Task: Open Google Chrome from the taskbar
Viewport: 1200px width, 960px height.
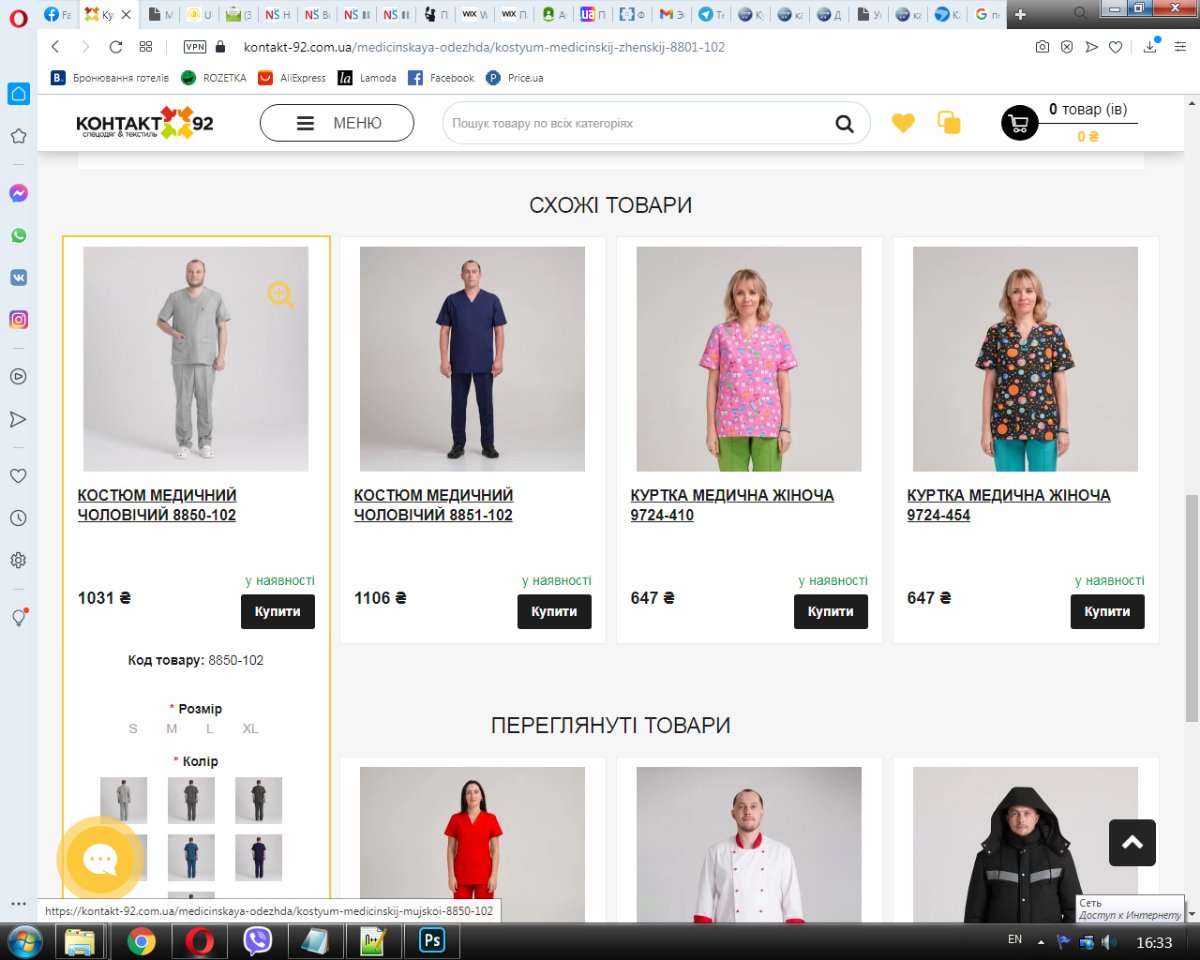Action: (x=141, y=941)
